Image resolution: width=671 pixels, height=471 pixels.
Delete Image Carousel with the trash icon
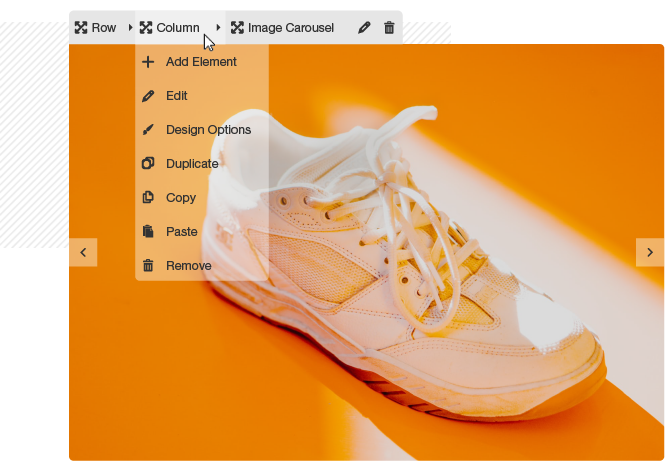(x=389, y=28)
